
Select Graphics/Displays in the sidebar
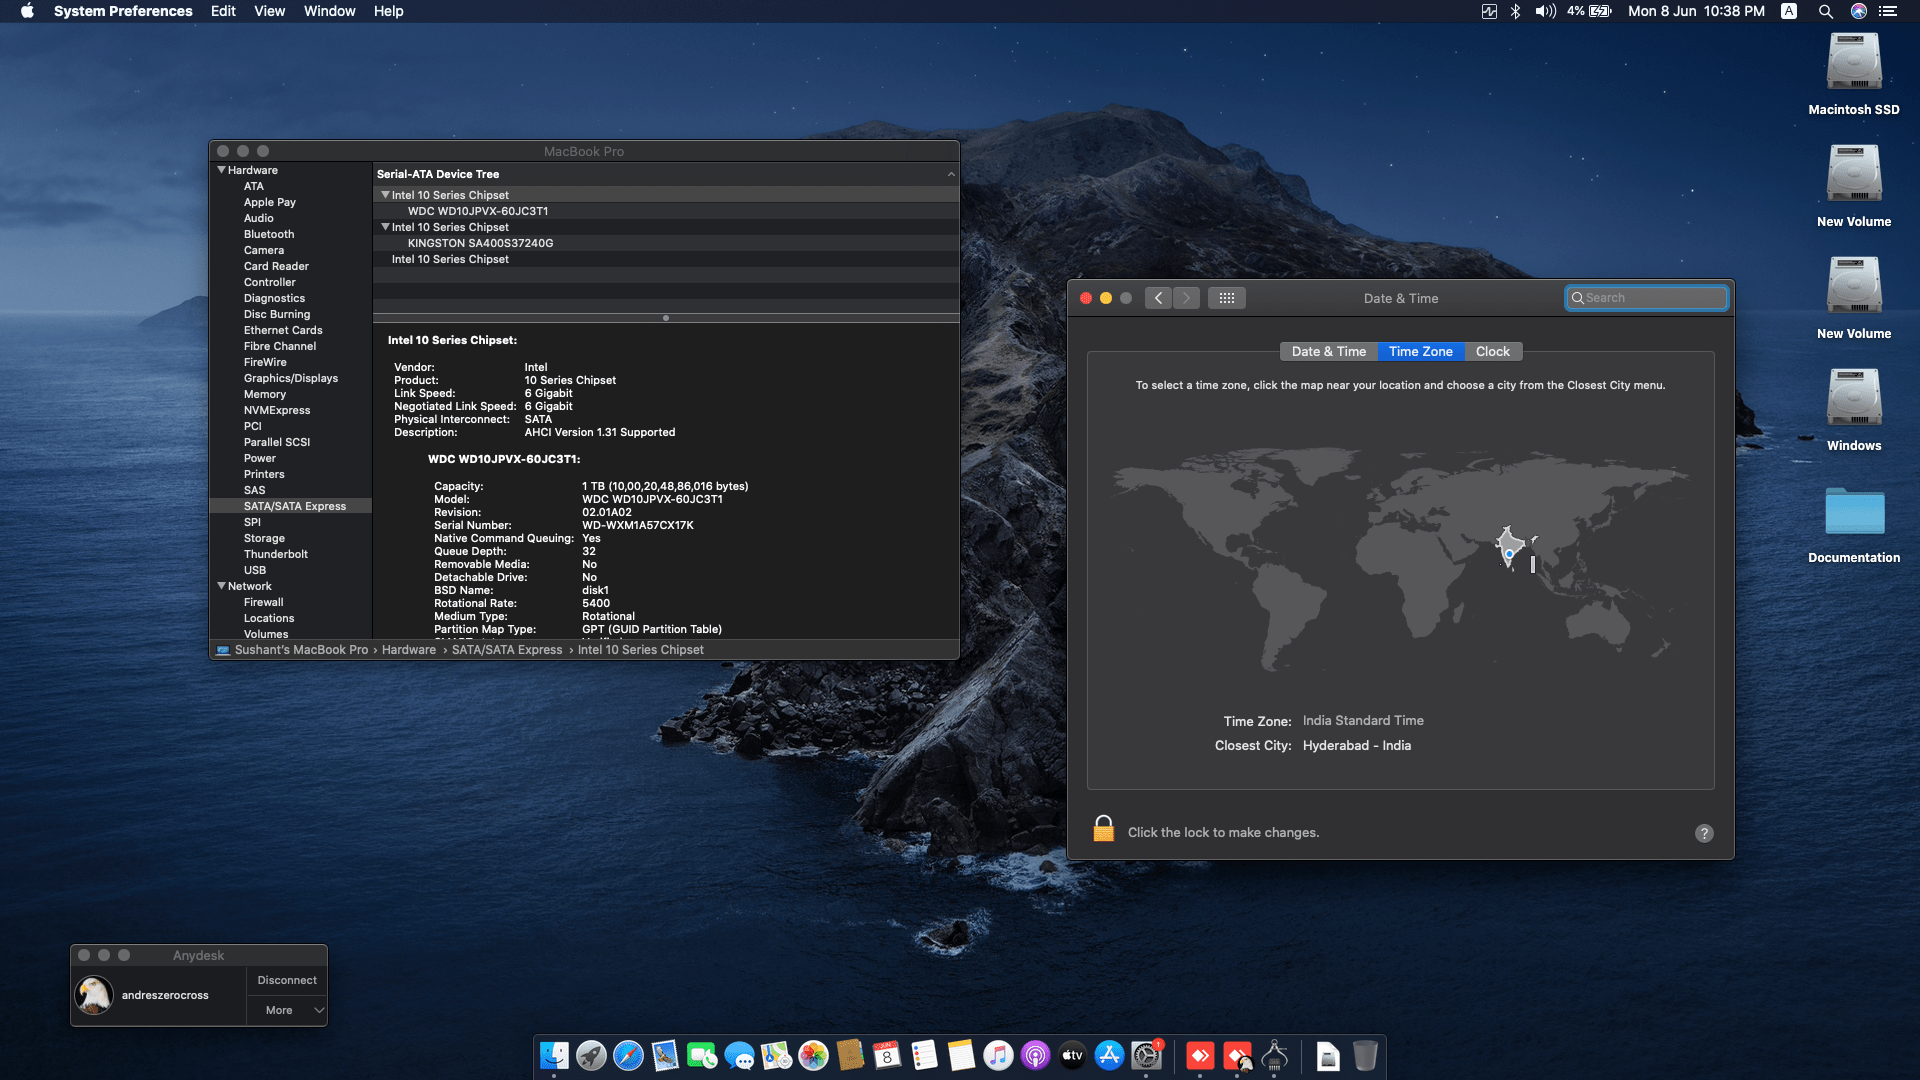291,378
